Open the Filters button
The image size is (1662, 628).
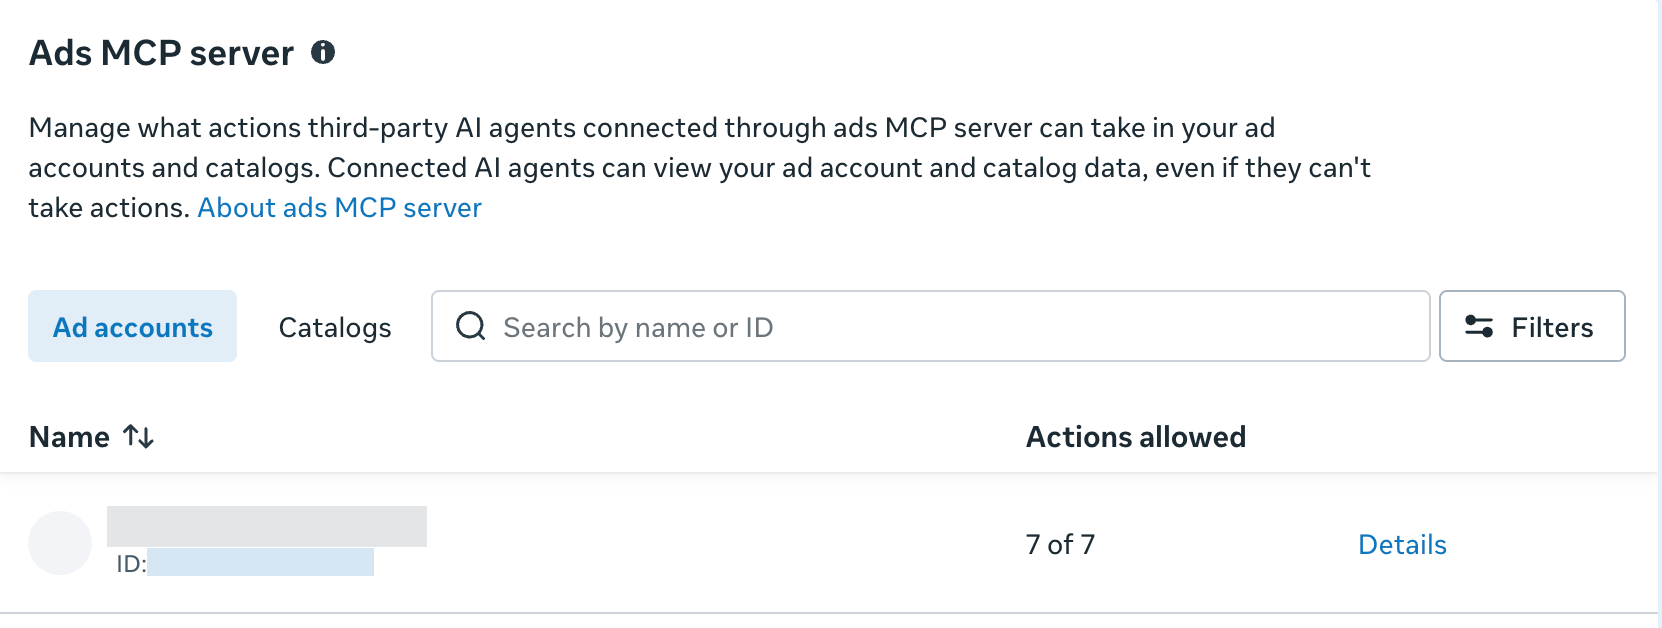pos(1532,326)
